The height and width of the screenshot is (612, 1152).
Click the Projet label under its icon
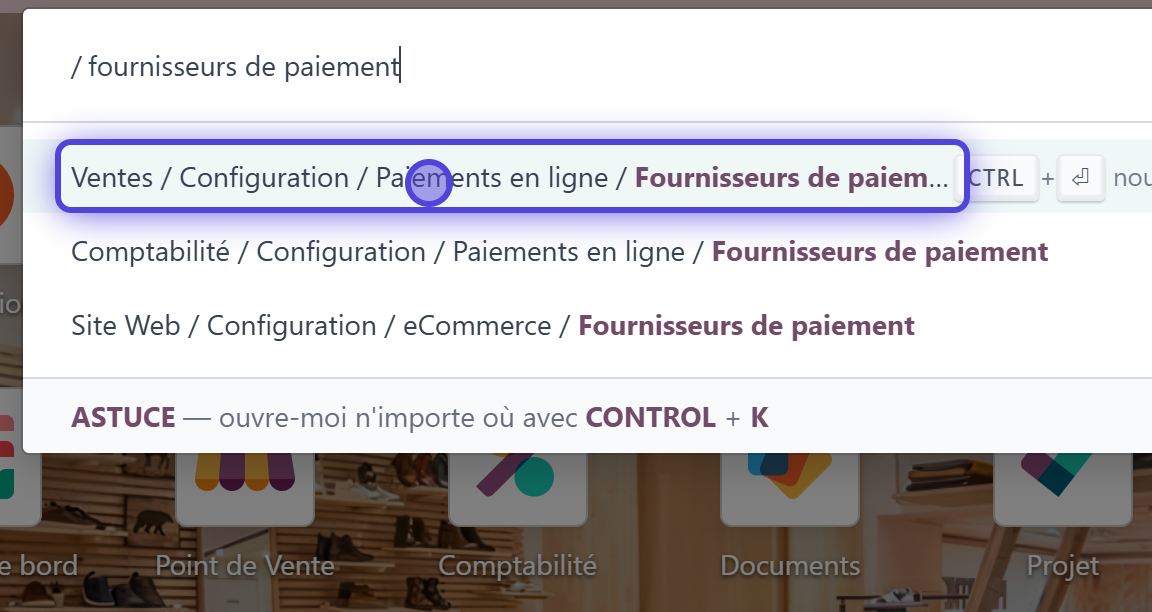click(1062, 566)
